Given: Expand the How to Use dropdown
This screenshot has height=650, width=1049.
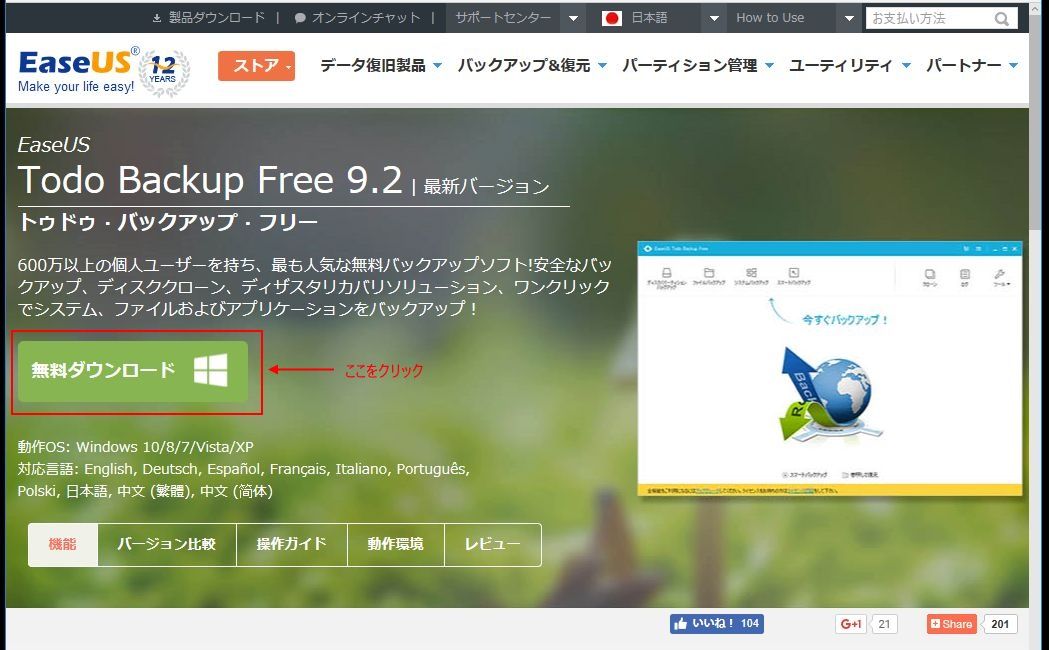Looking at the screenshot, I should pos(849,18).
